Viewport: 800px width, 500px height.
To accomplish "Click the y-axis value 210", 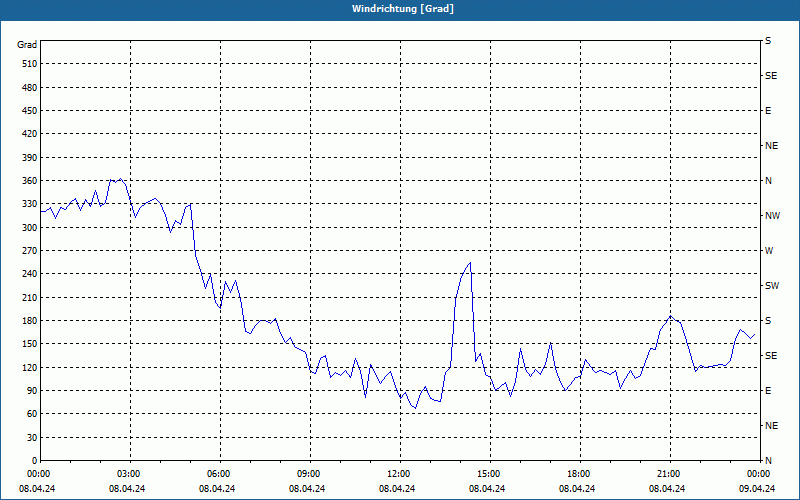I will click(30, 297).
